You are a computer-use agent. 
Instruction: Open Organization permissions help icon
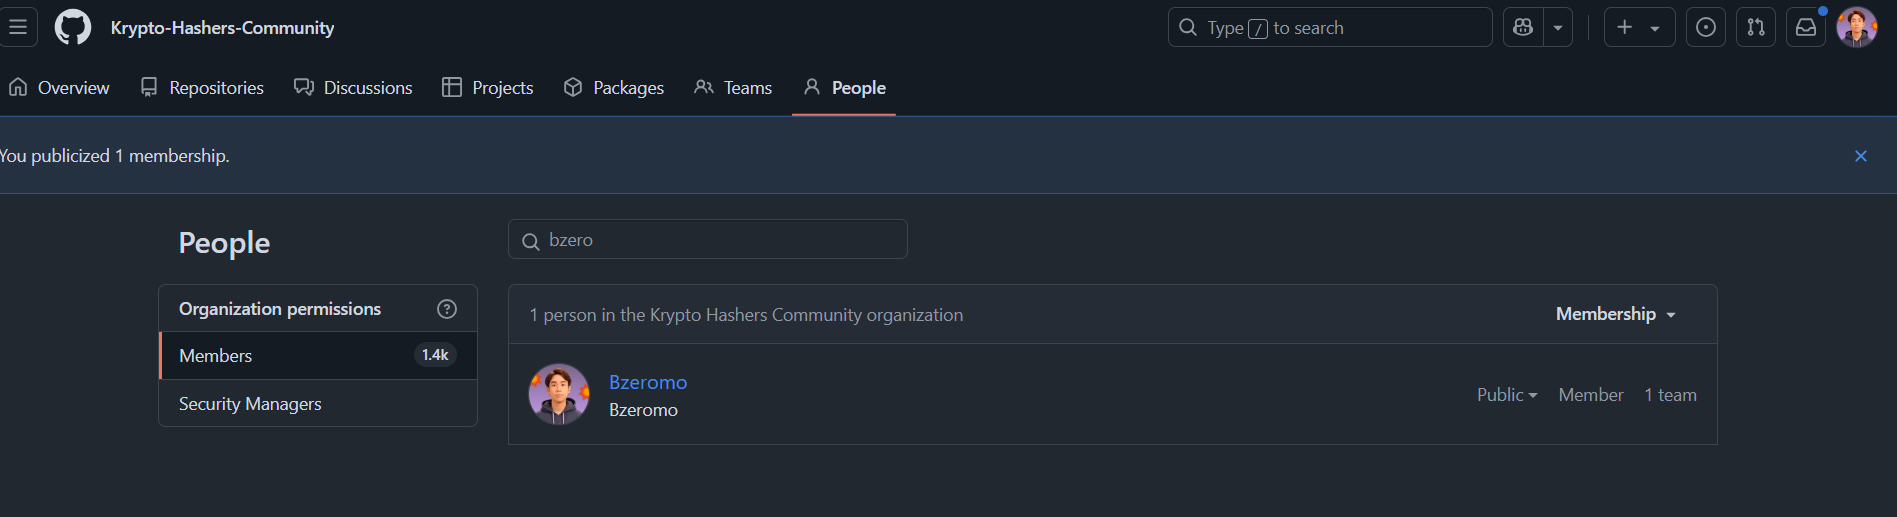pyautogui.click(x=447, y=309)
